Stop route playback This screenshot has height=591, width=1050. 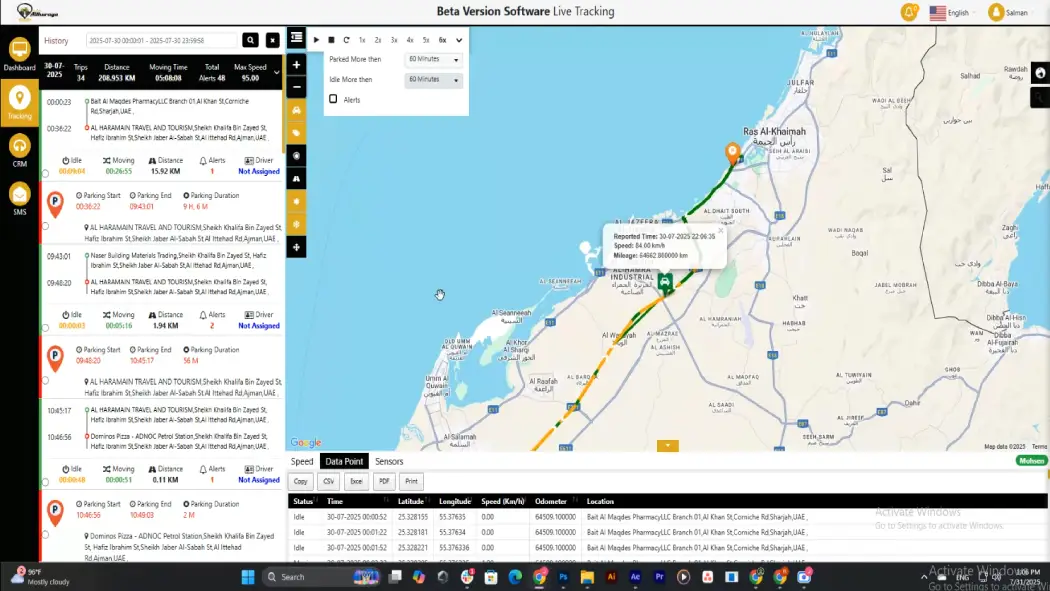tap(331, 40)
